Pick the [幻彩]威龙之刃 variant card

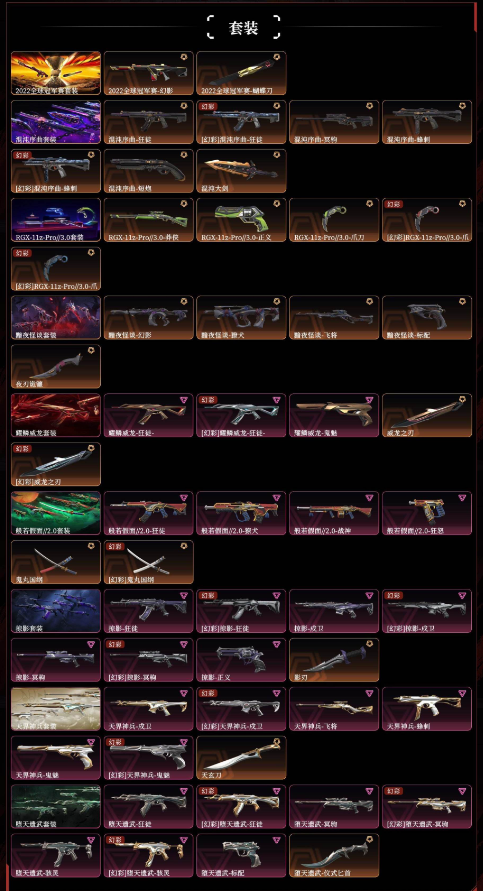click(56, 464)
